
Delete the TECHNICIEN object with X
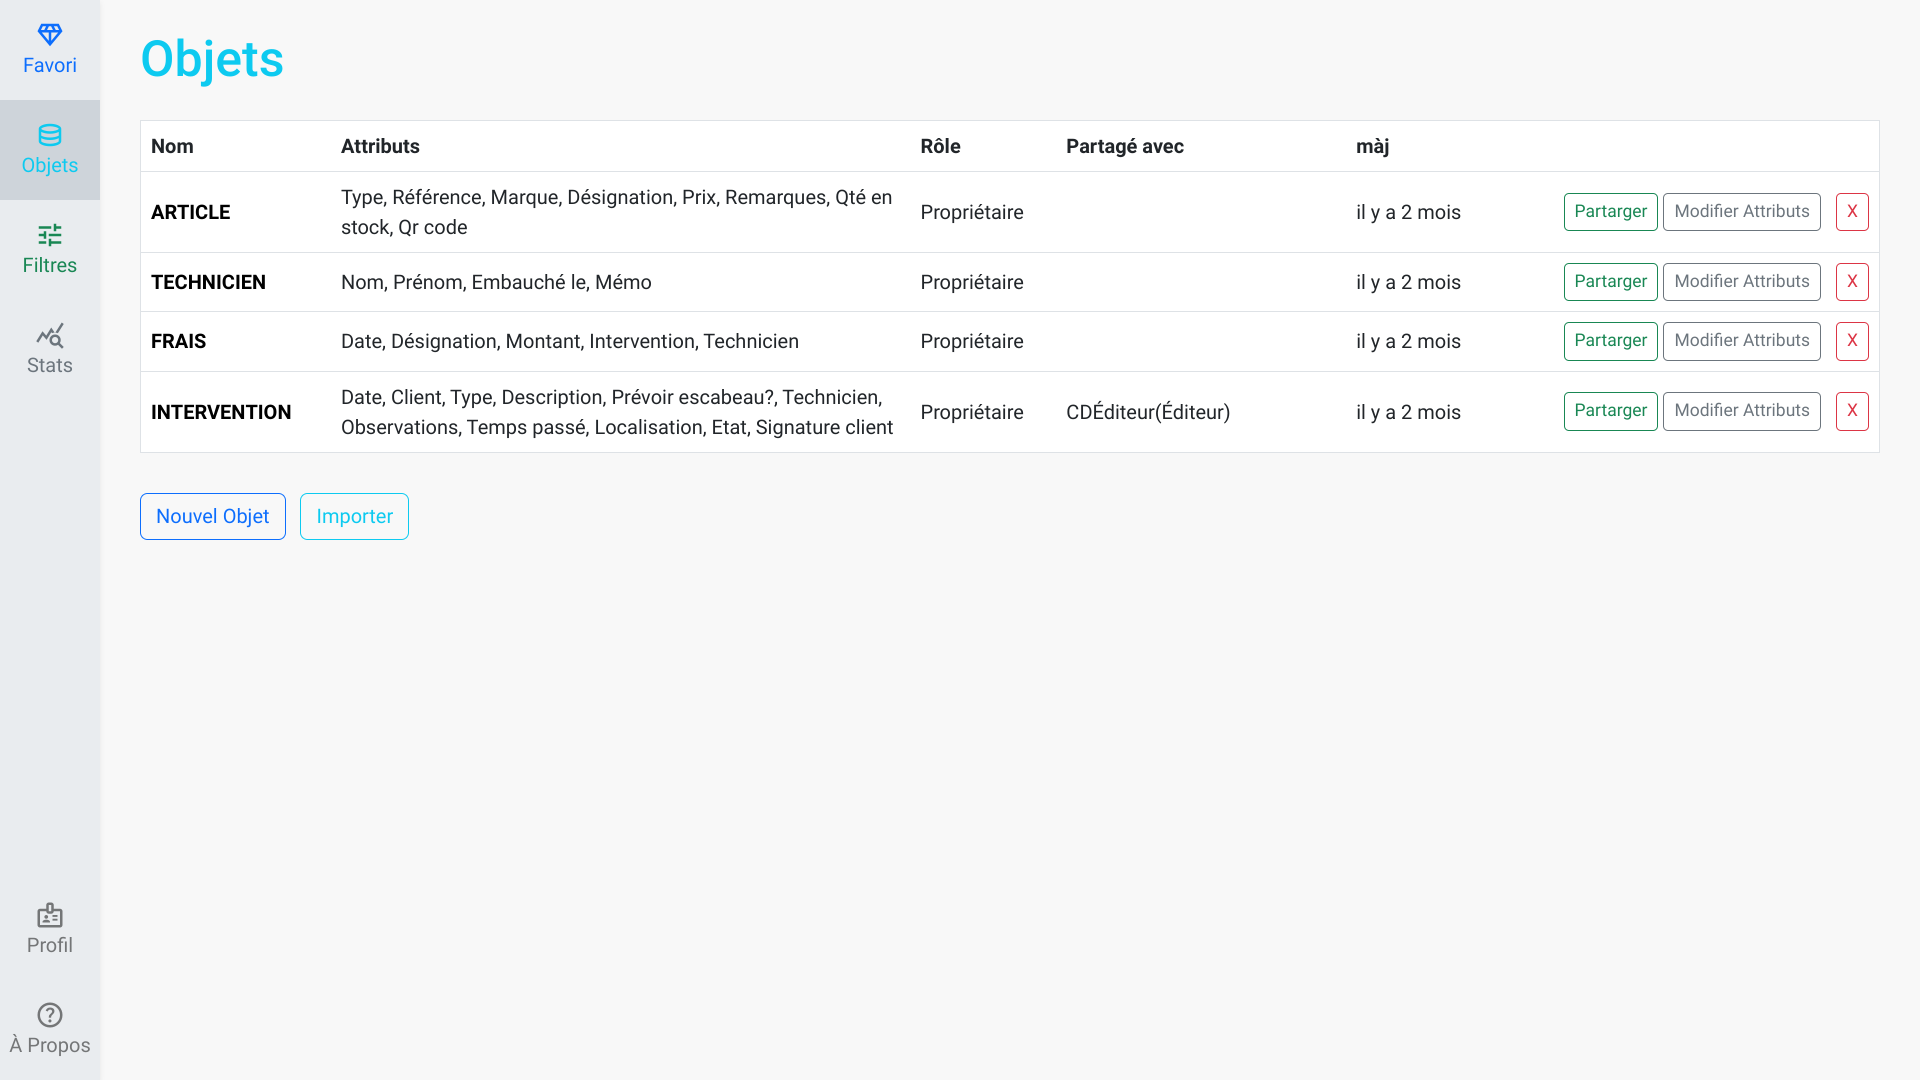(x=1852, y=282)
